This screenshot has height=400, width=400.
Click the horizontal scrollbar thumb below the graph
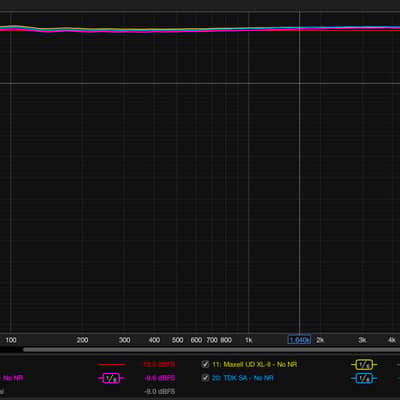pos(211,350)
